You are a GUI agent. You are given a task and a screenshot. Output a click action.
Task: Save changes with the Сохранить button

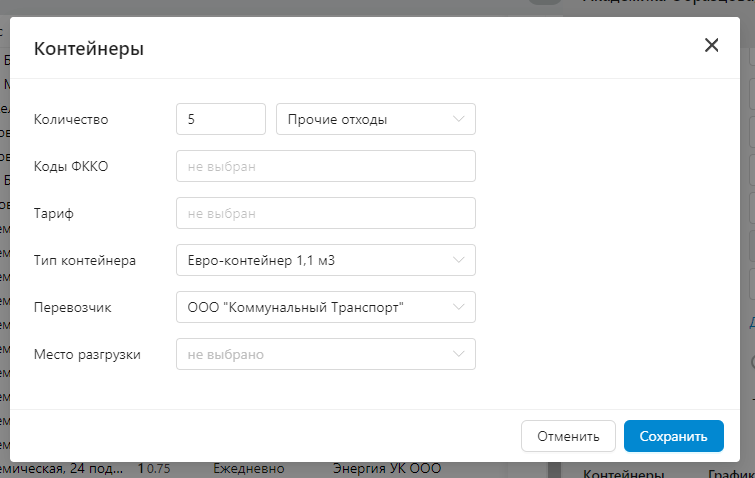click(673, 436)
